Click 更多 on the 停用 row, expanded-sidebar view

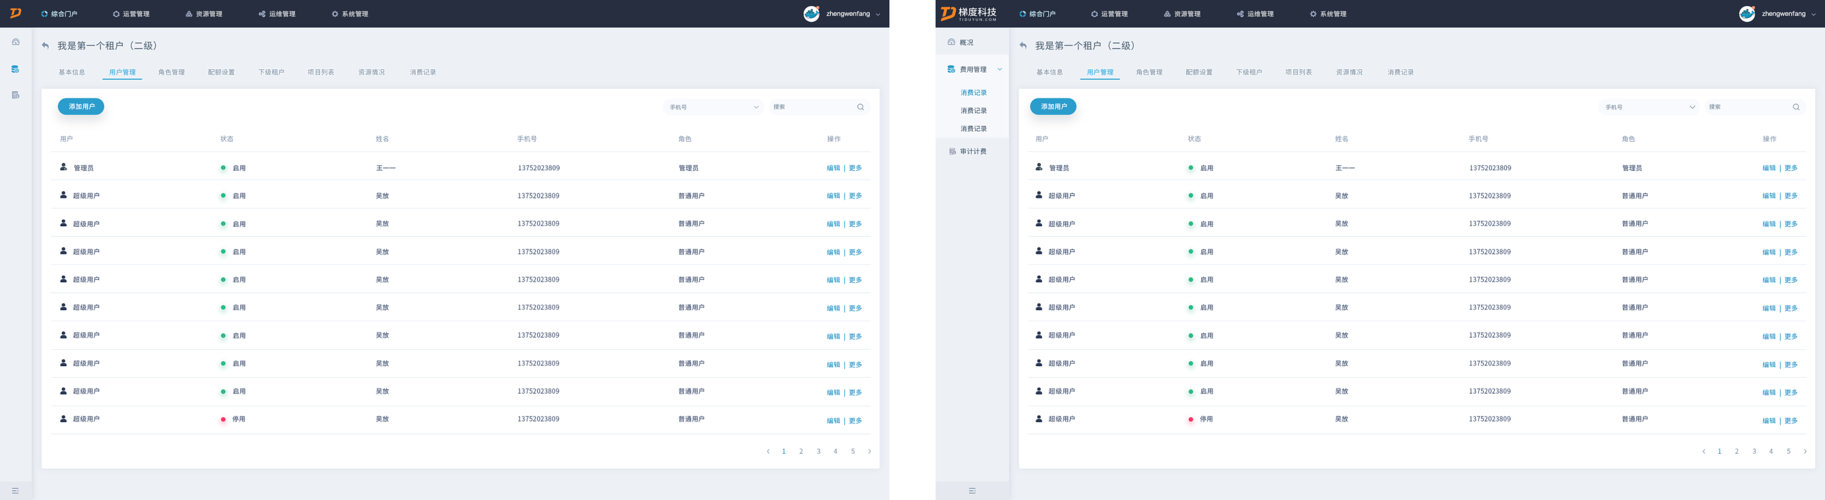[1791, 420]
